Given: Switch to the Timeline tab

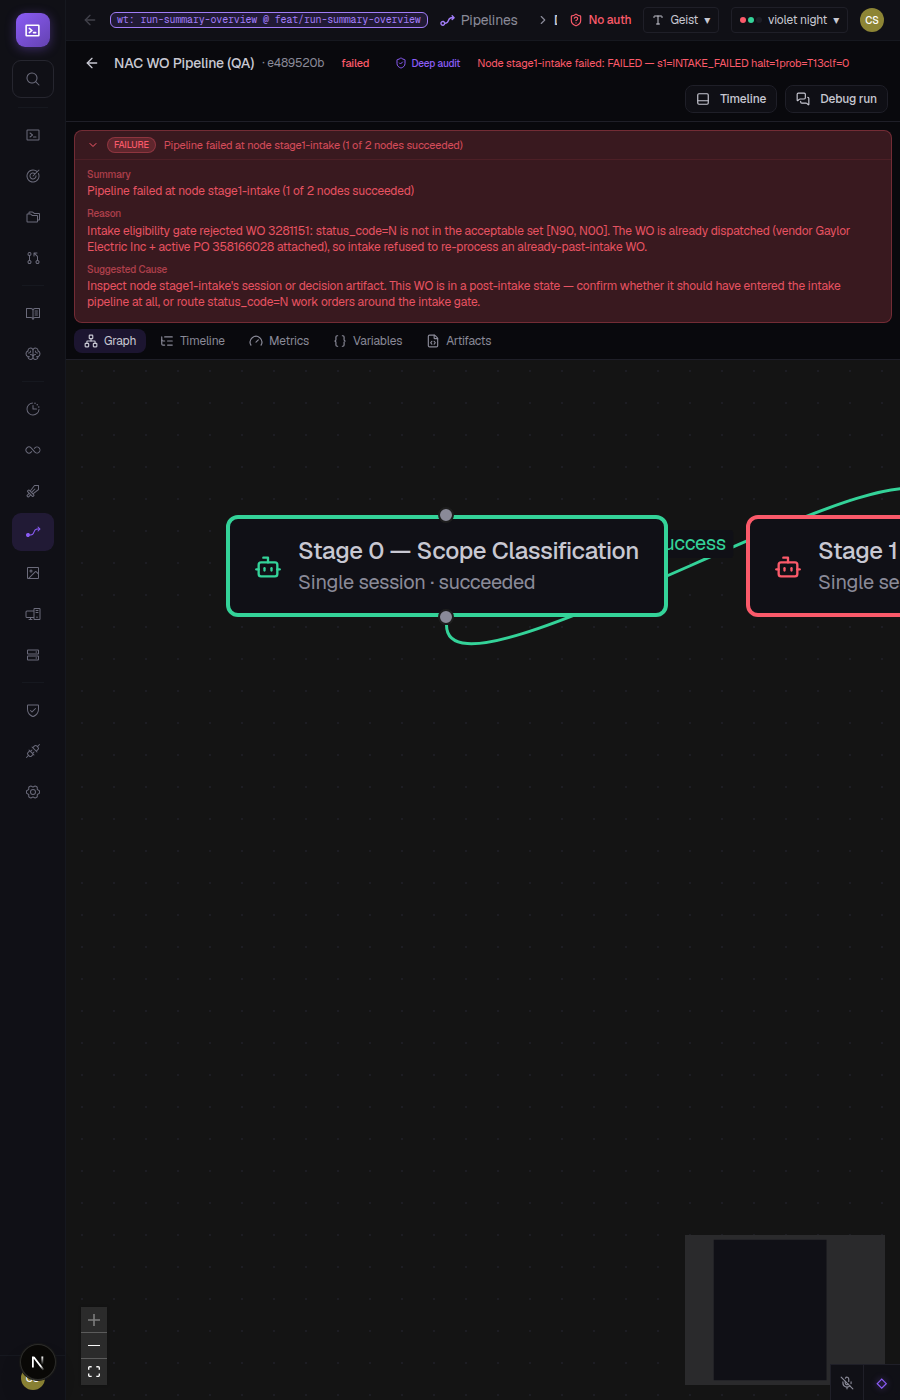Looking at the screenshot, I should 192,341.
